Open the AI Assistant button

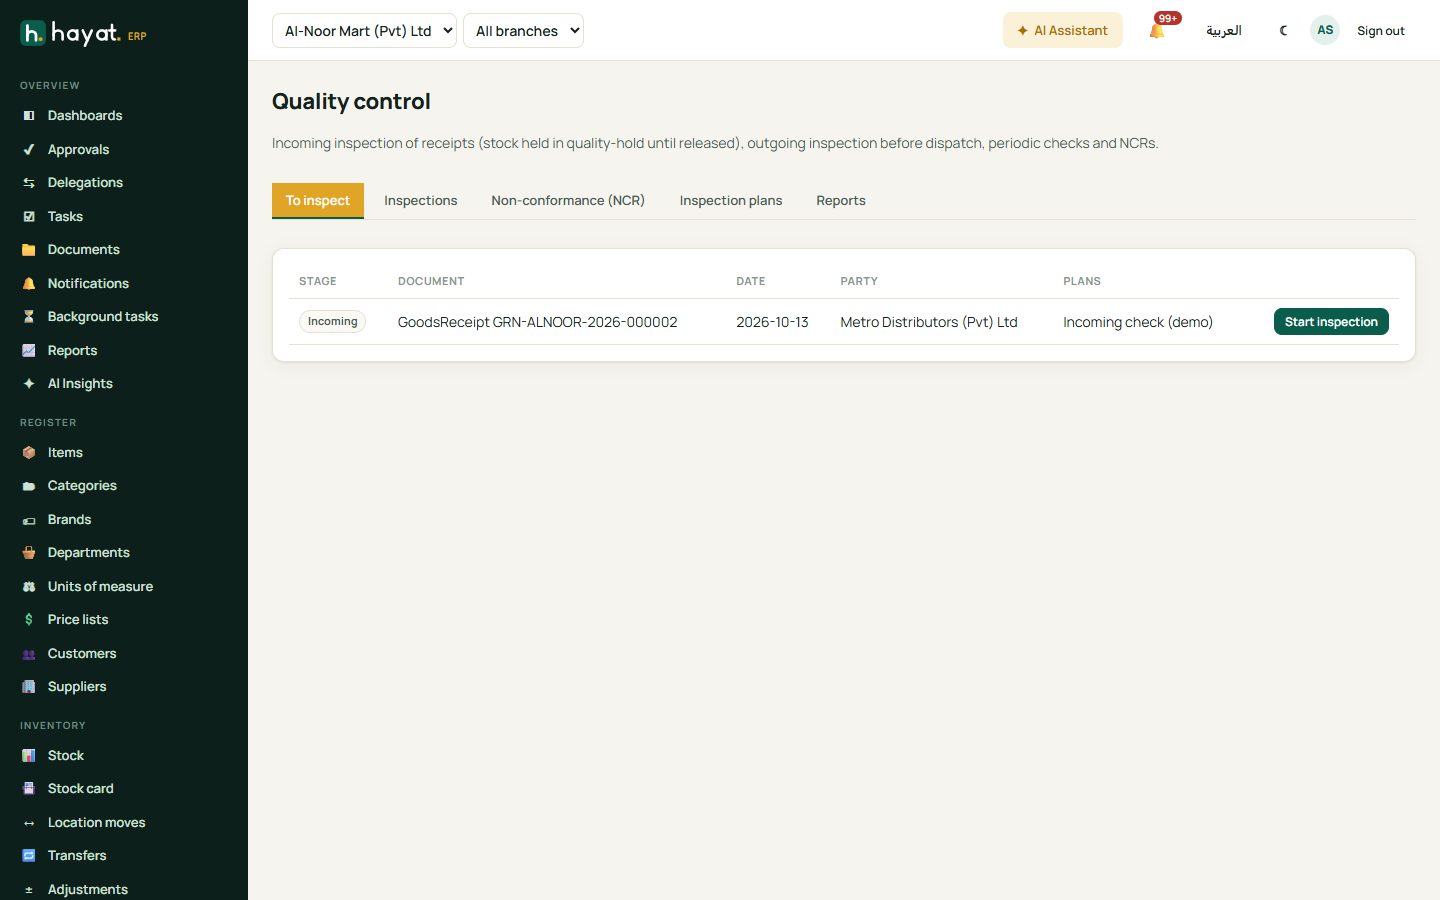pos(1062,30)
